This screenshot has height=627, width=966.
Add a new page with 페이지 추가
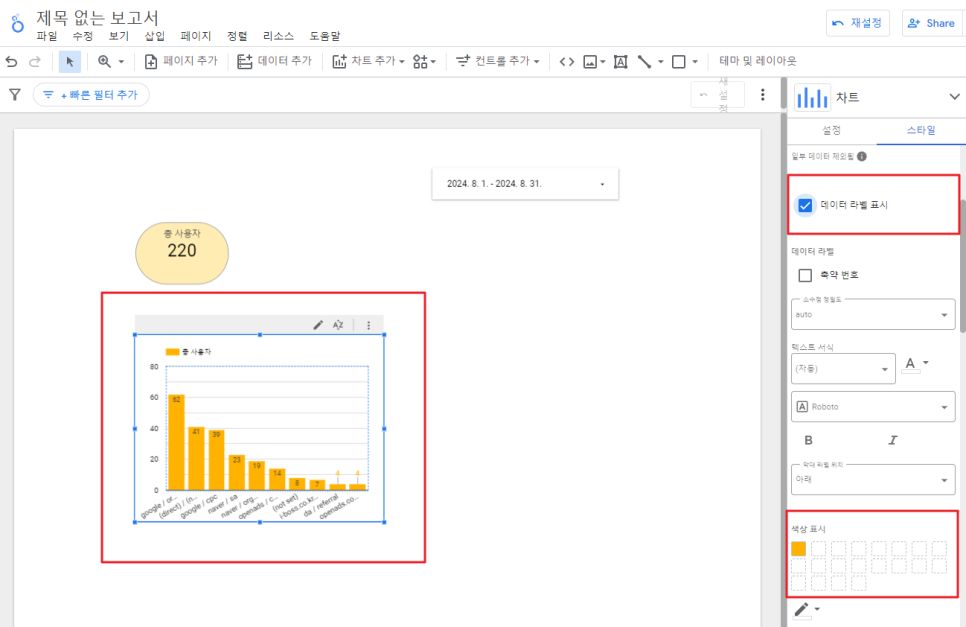tap(181, 62)
